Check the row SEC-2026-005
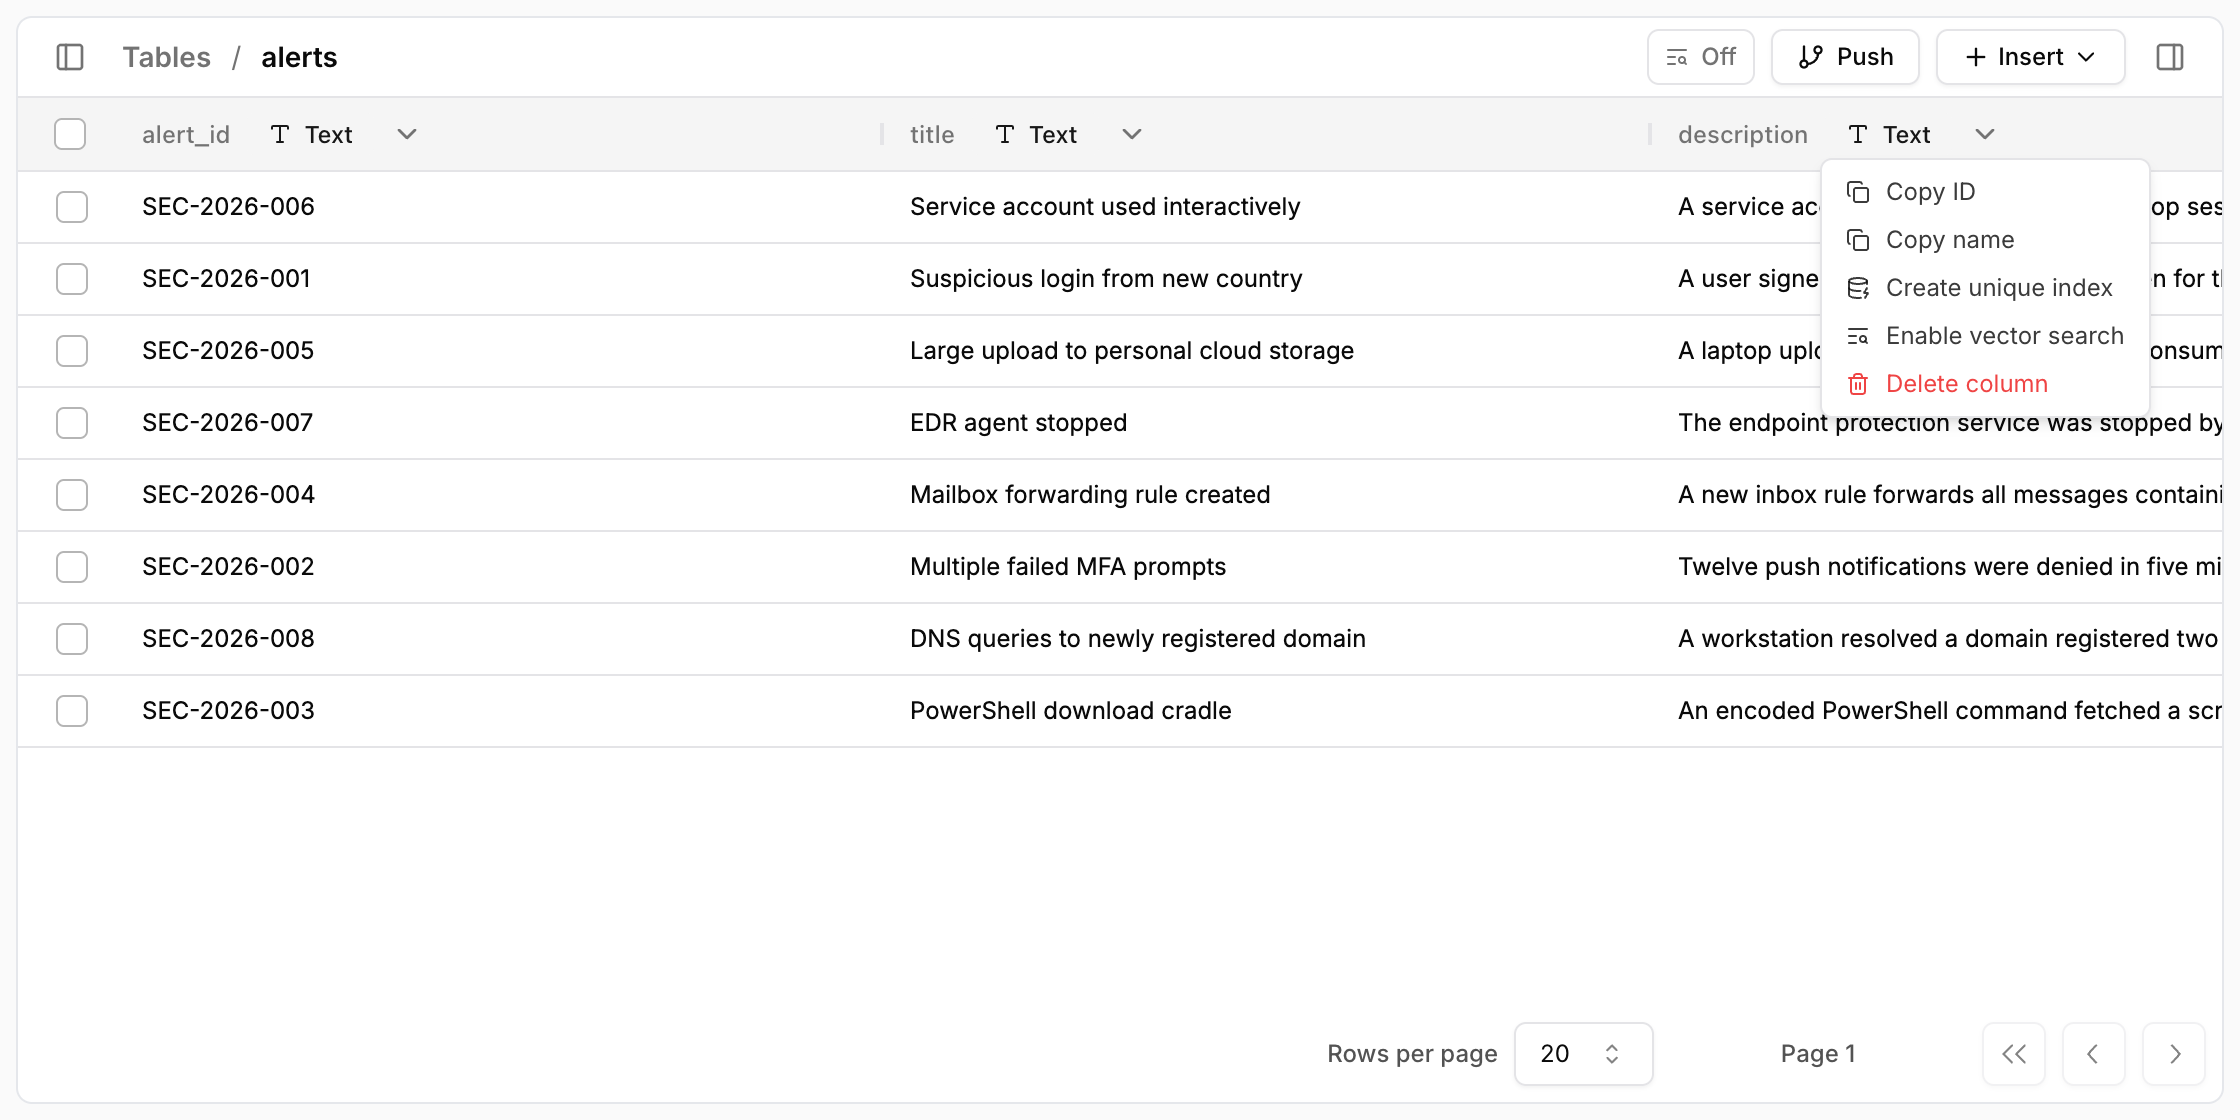This screenshot has width=2240, height=1120. [x=72, y=351]
